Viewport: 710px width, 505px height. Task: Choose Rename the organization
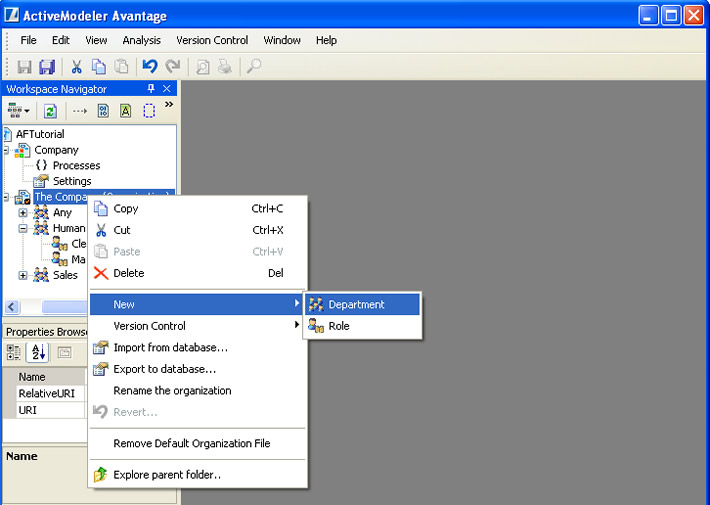[197, 390]
